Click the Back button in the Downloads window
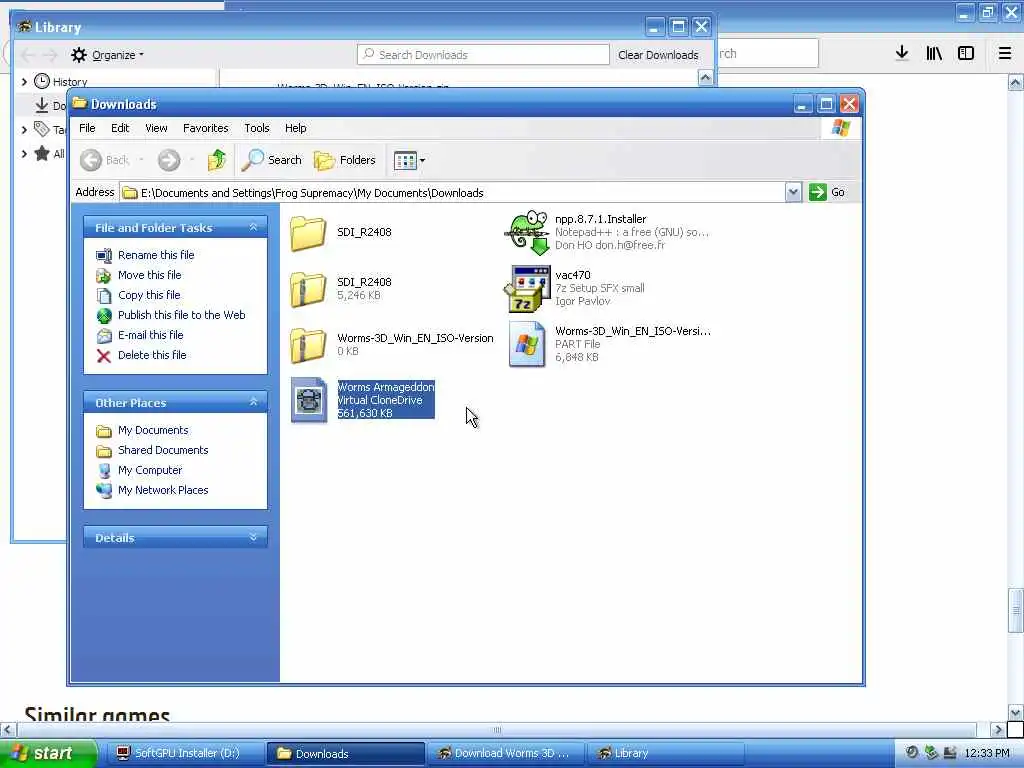 (x=105, y=160)
